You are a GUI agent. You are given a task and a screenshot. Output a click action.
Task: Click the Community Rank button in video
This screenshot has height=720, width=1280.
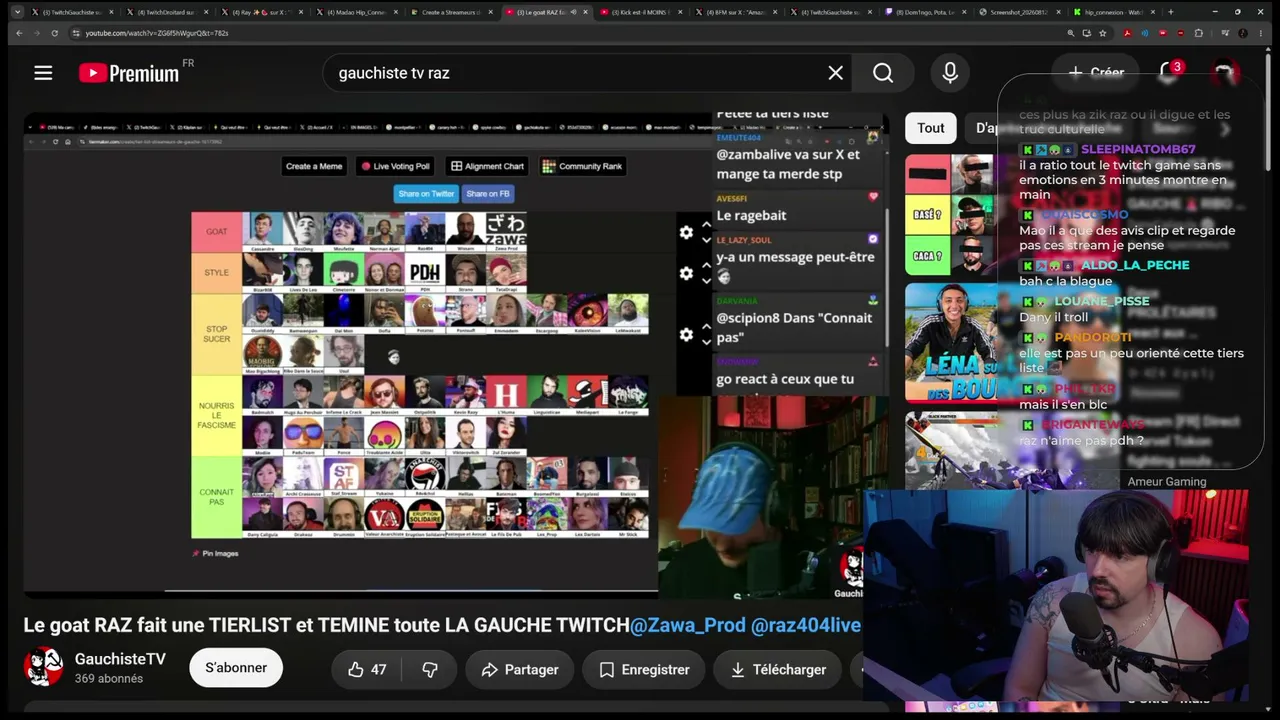(582, 166)
